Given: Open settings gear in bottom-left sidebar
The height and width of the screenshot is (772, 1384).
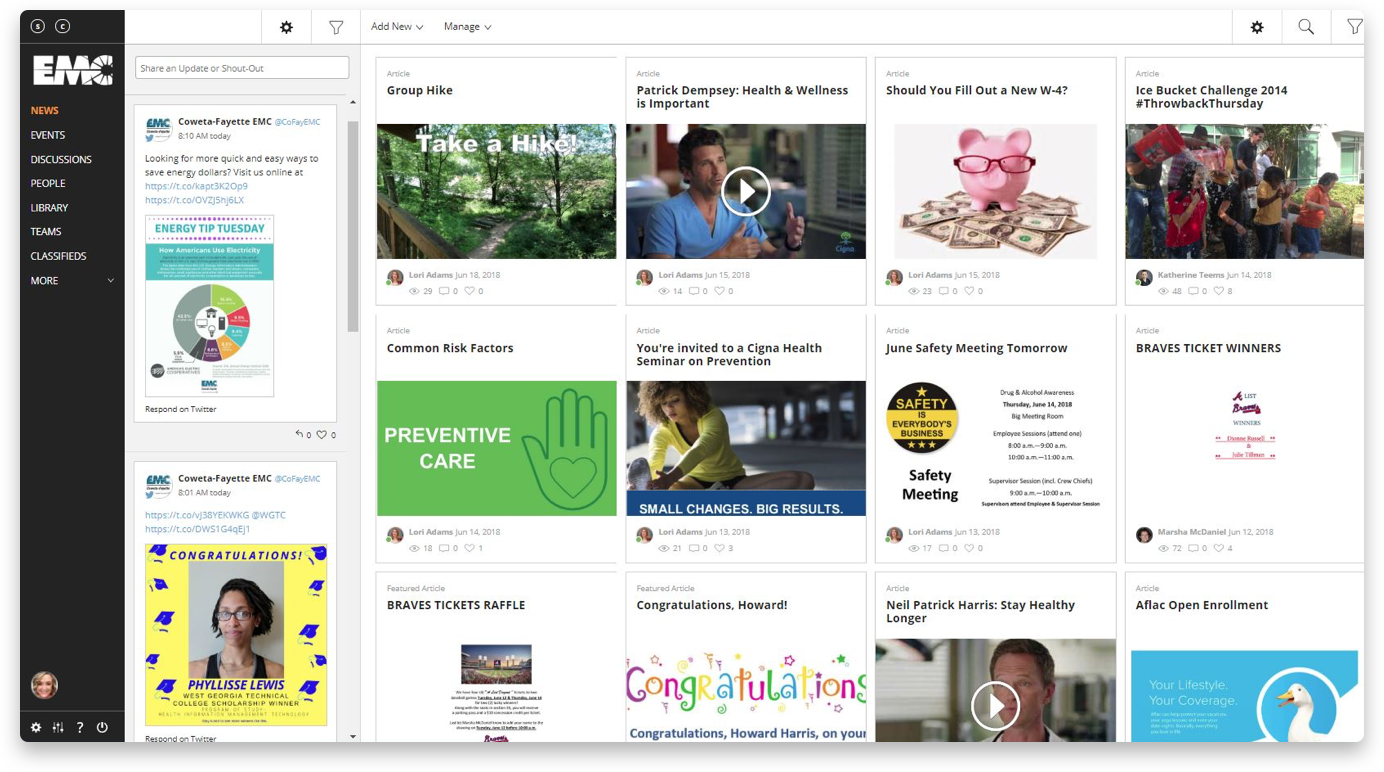Looking at the screenshot, I should tap(36, 727).
